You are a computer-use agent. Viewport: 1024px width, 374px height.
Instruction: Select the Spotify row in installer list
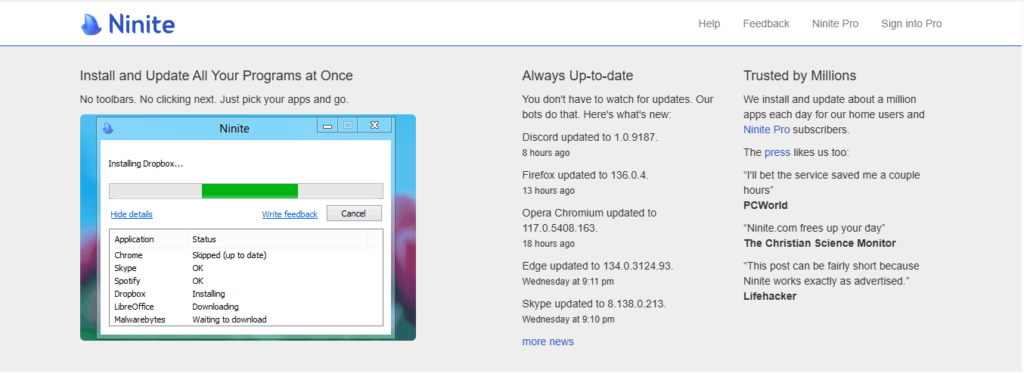point(246,281)
